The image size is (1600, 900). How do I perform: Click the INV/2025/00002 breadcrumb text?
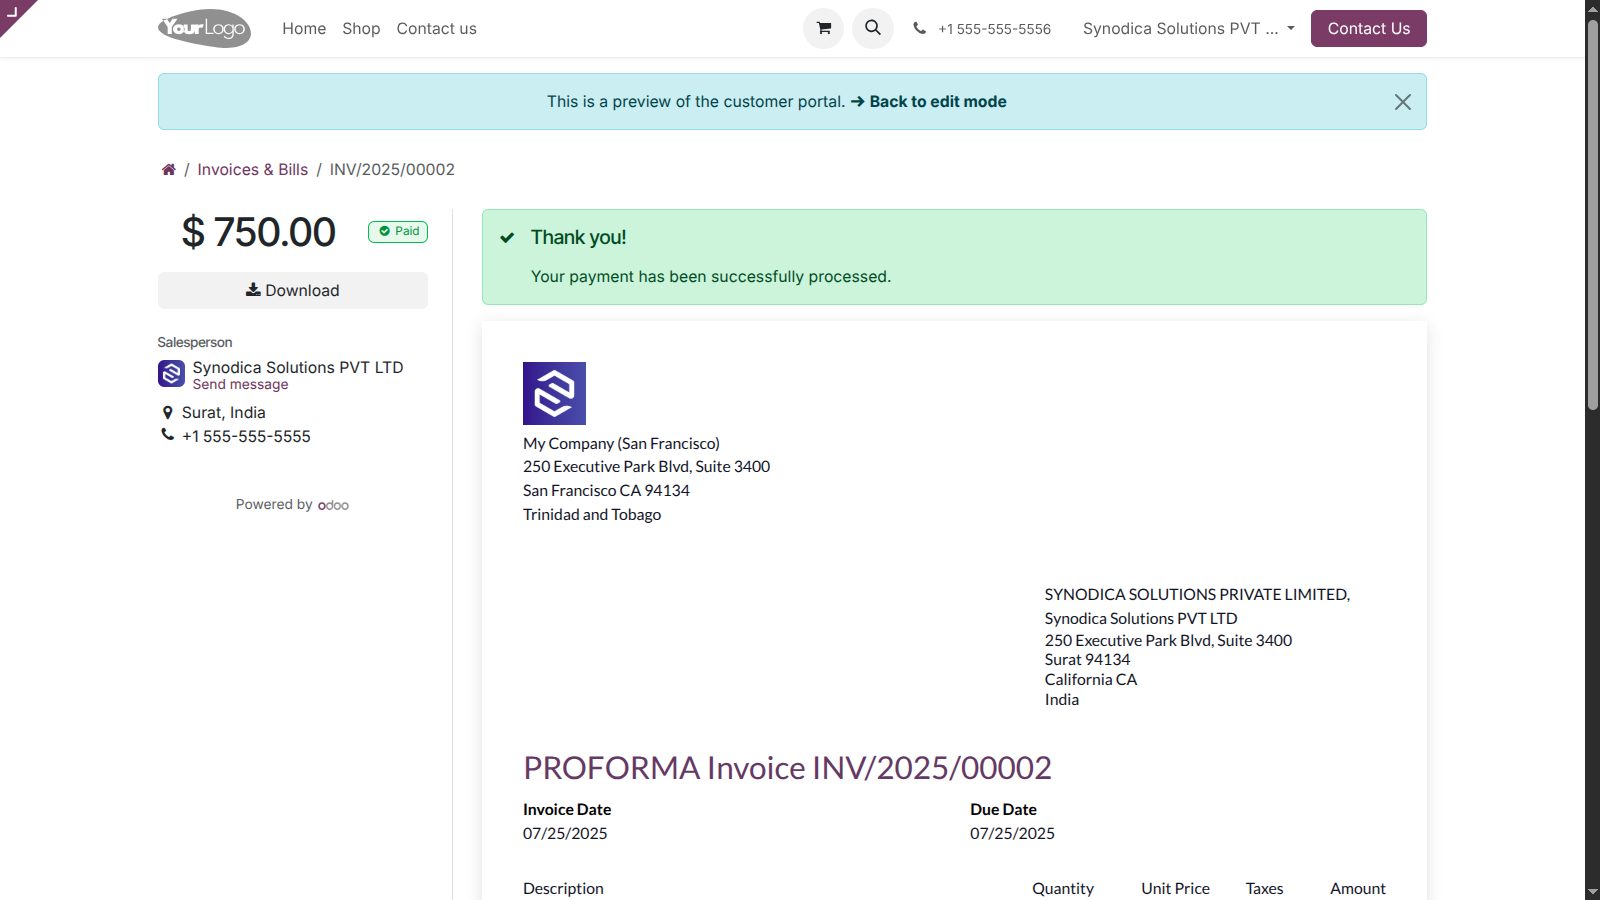tap(392, 170)
